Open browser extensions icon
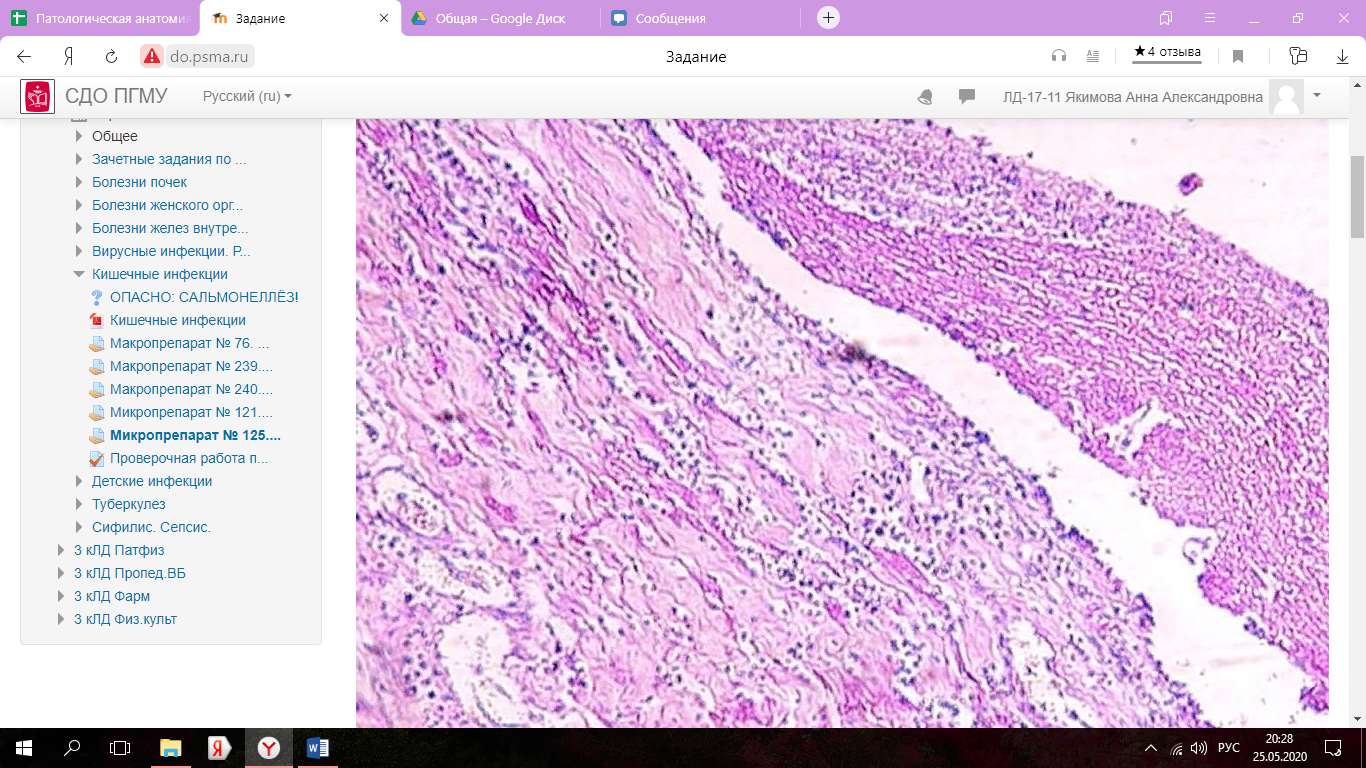Screen dimensions: 1366x768 (x=1299, y=57)
